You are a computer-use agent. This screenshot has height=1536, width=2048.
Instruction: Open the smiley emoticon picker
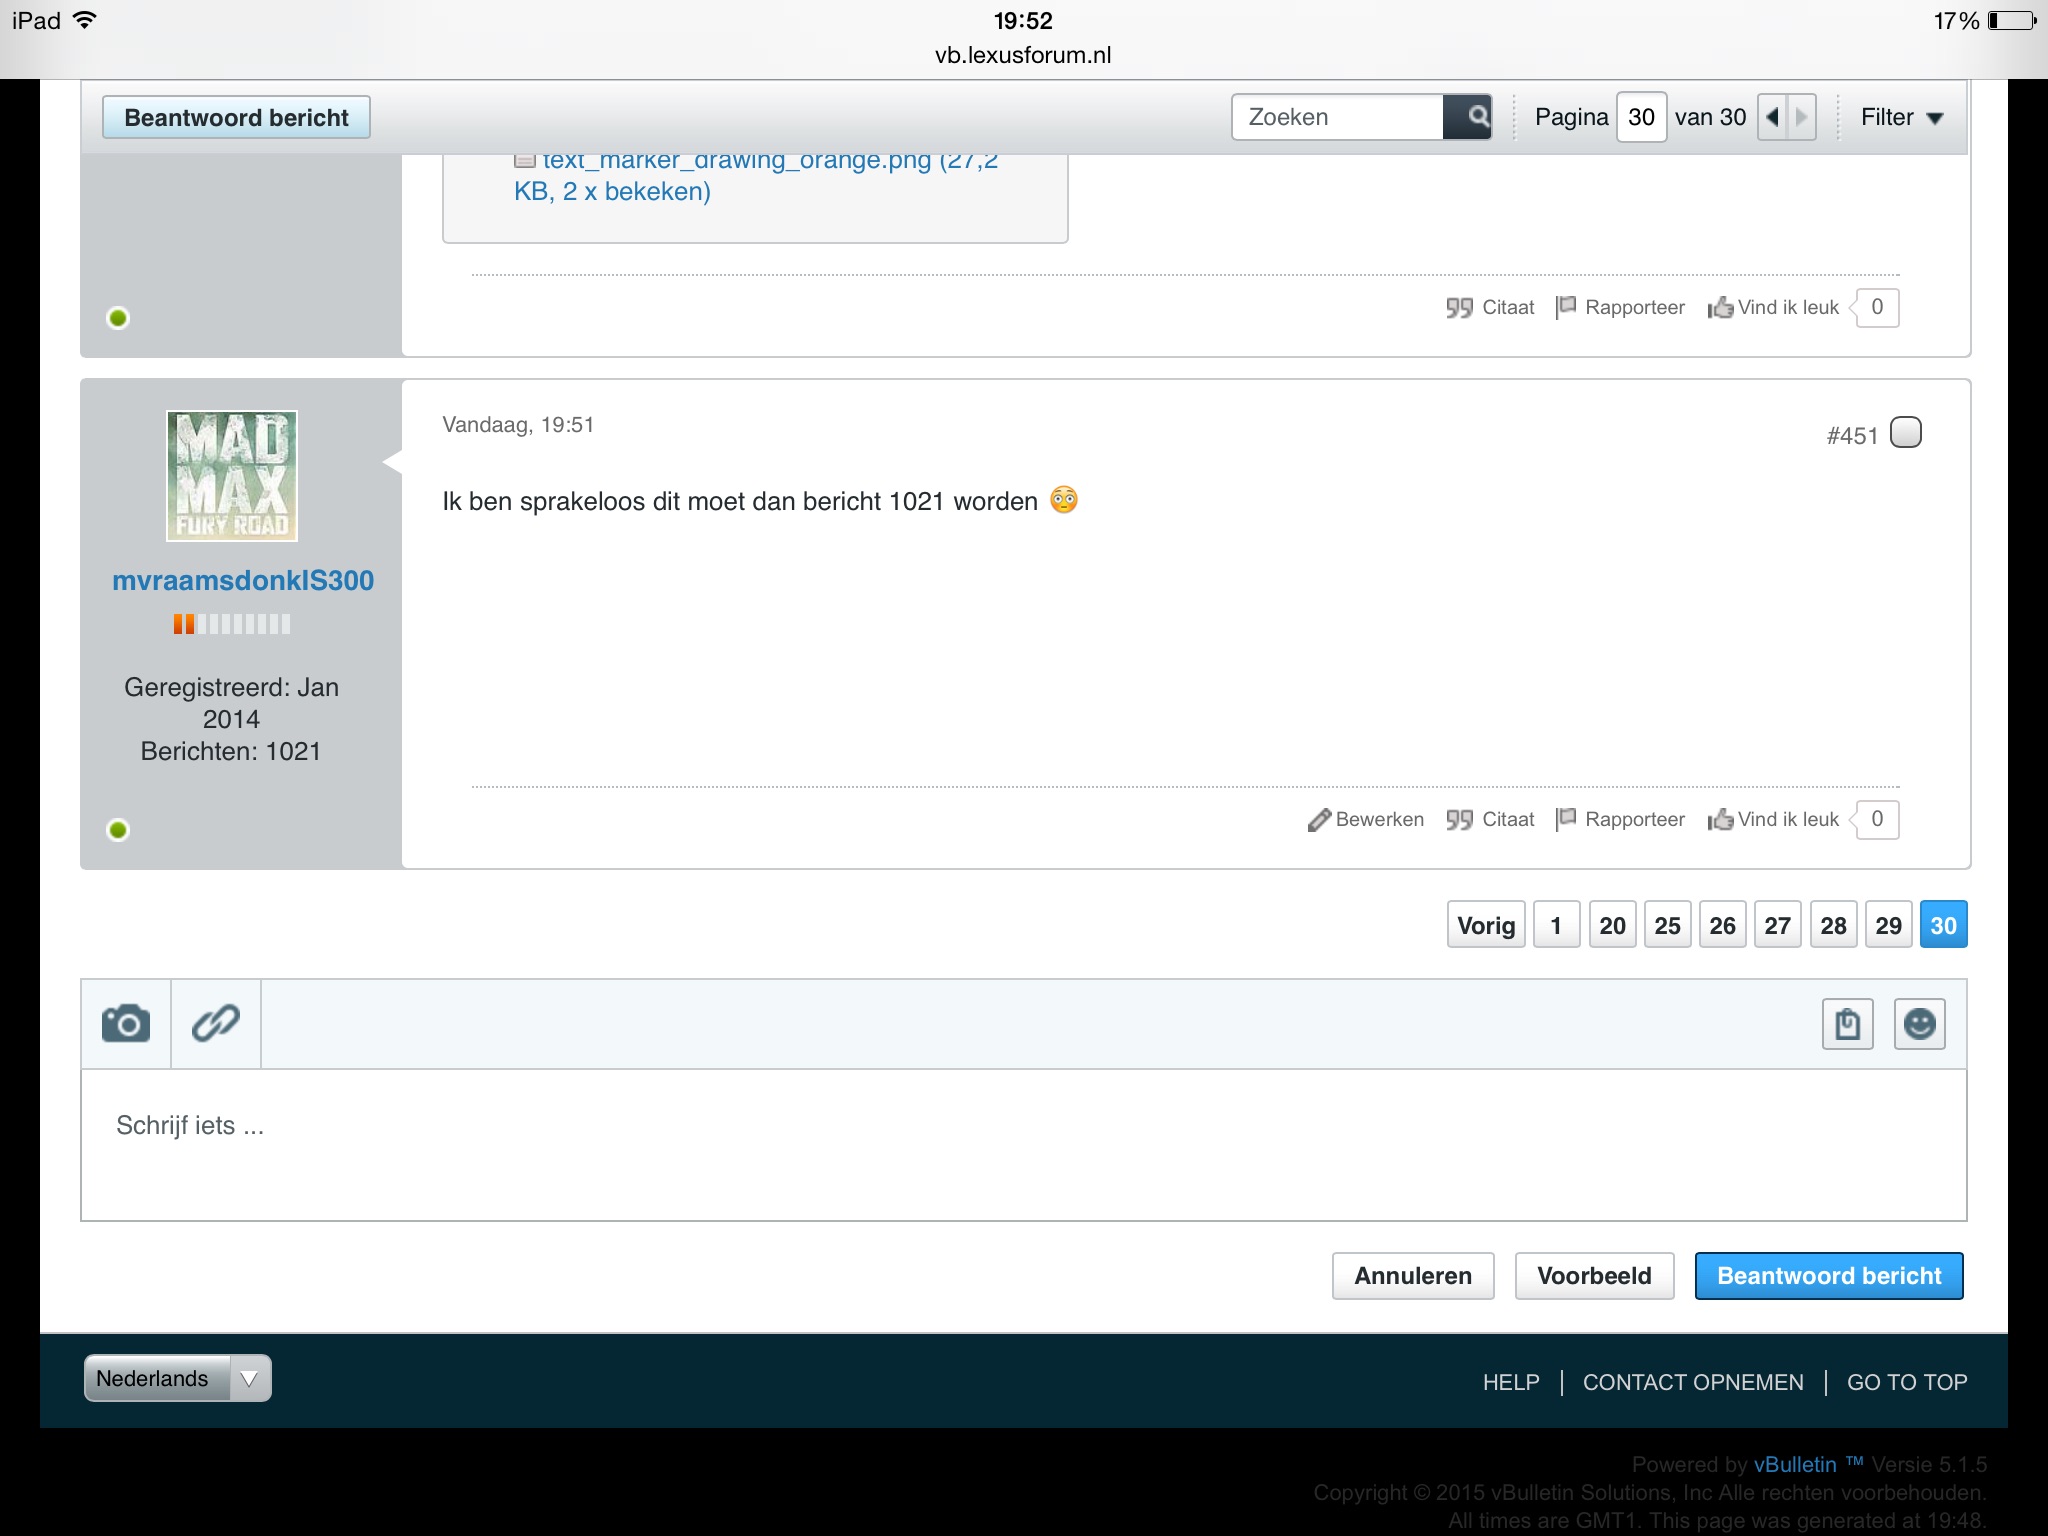point(1919,1024)
